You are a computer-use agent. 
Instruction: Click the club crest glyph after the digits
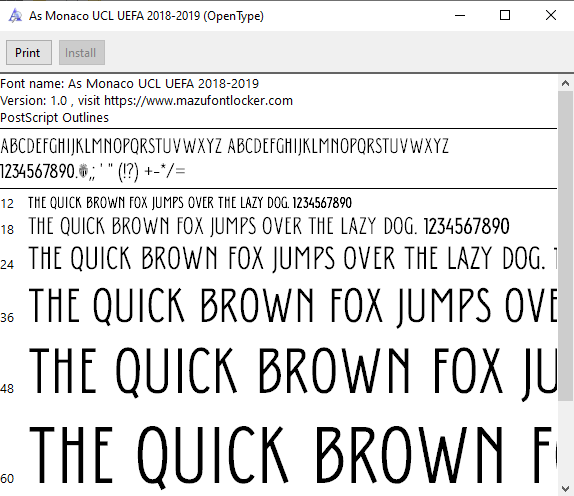tap(83, 171)
